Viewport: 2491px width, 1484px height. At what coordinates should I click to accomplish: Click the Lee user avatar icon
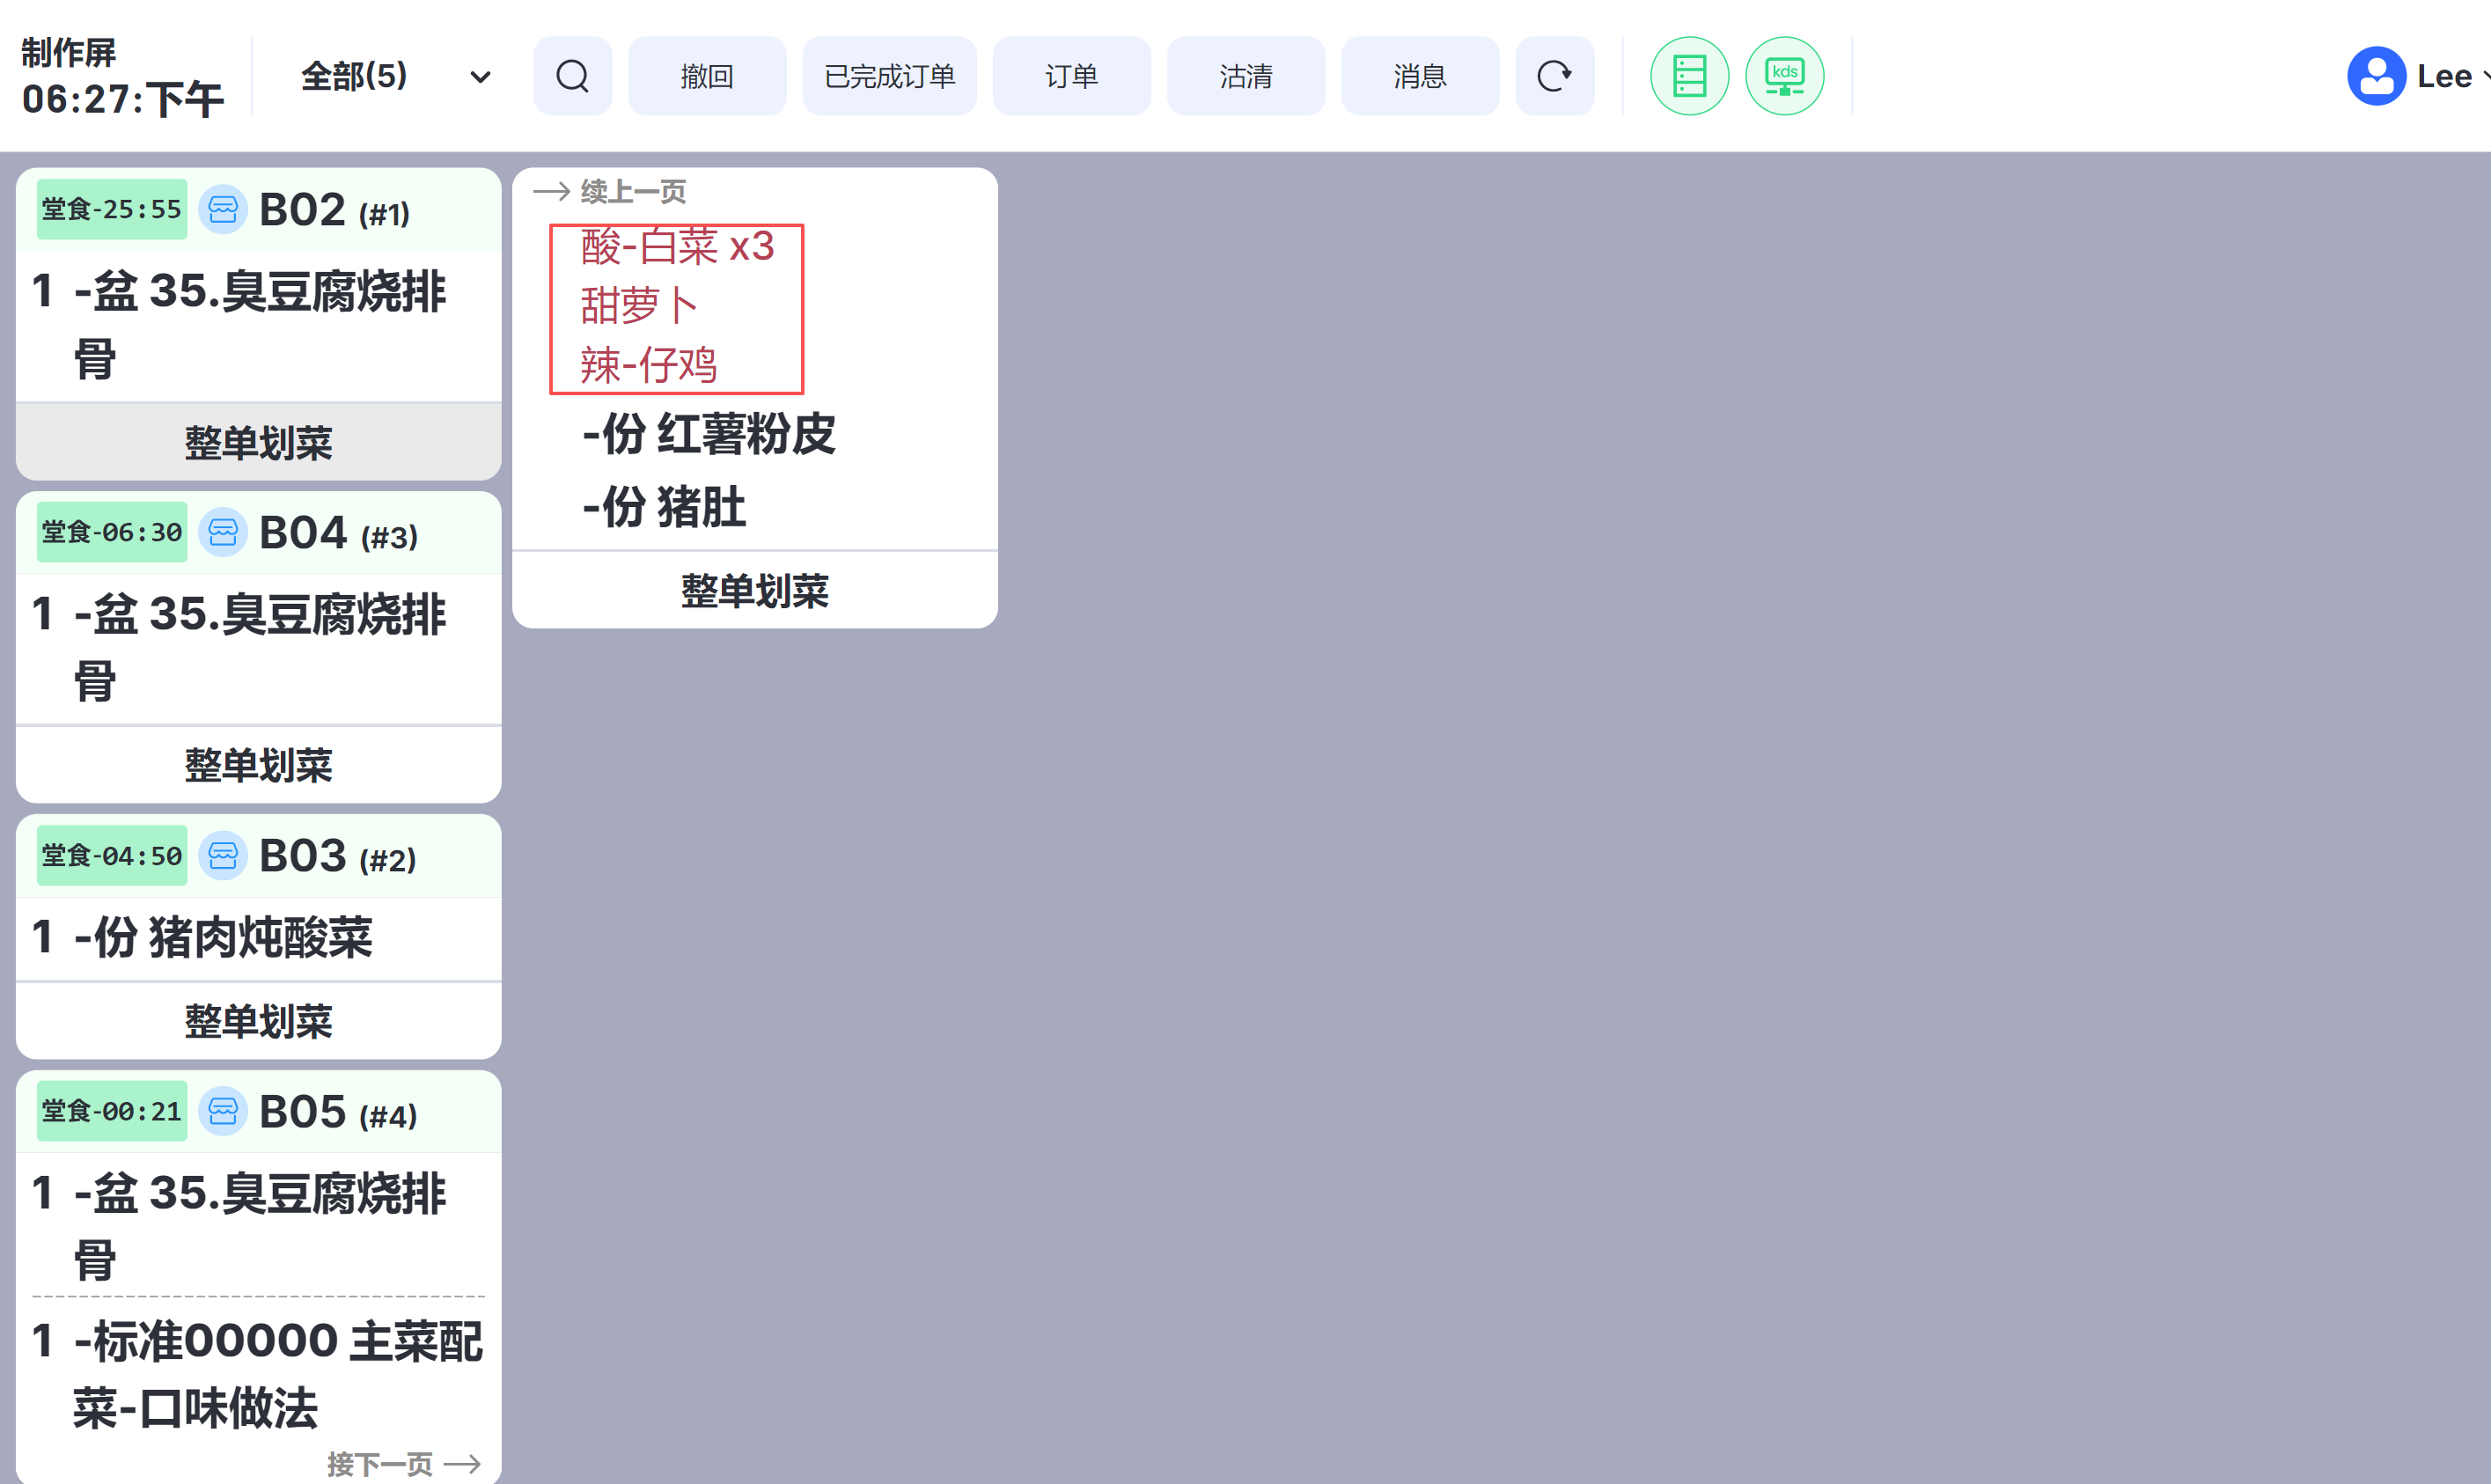coord(2376,76)
